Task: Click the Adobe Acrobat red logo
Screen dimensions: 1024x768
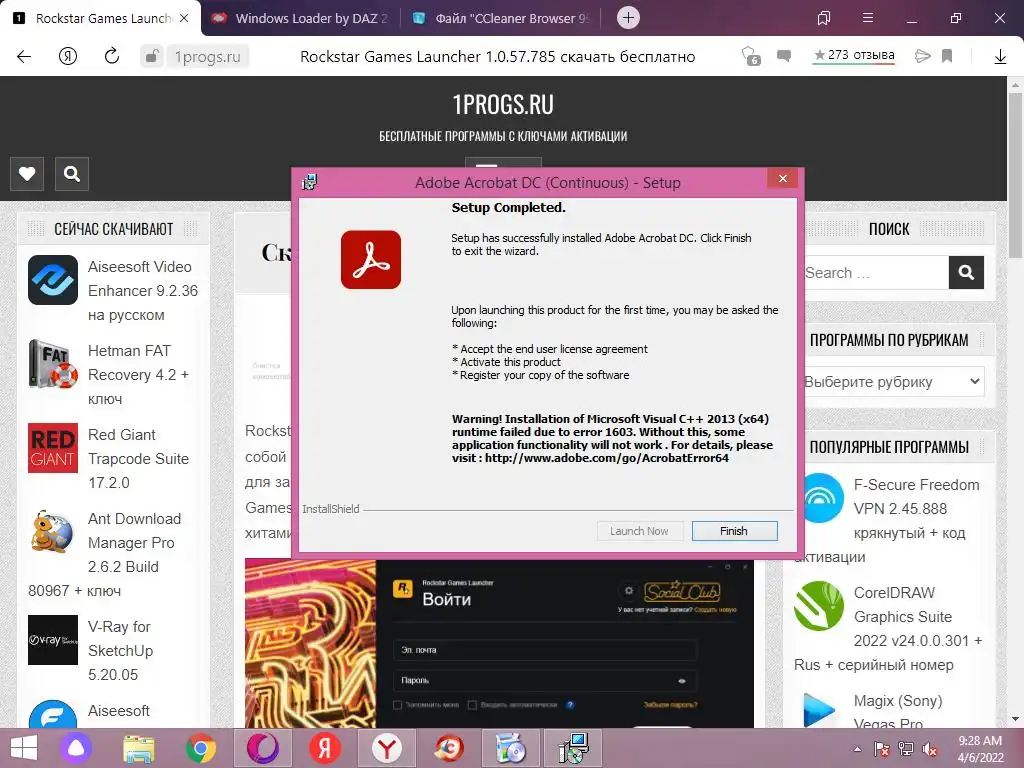Action: [x=371, y=259]
